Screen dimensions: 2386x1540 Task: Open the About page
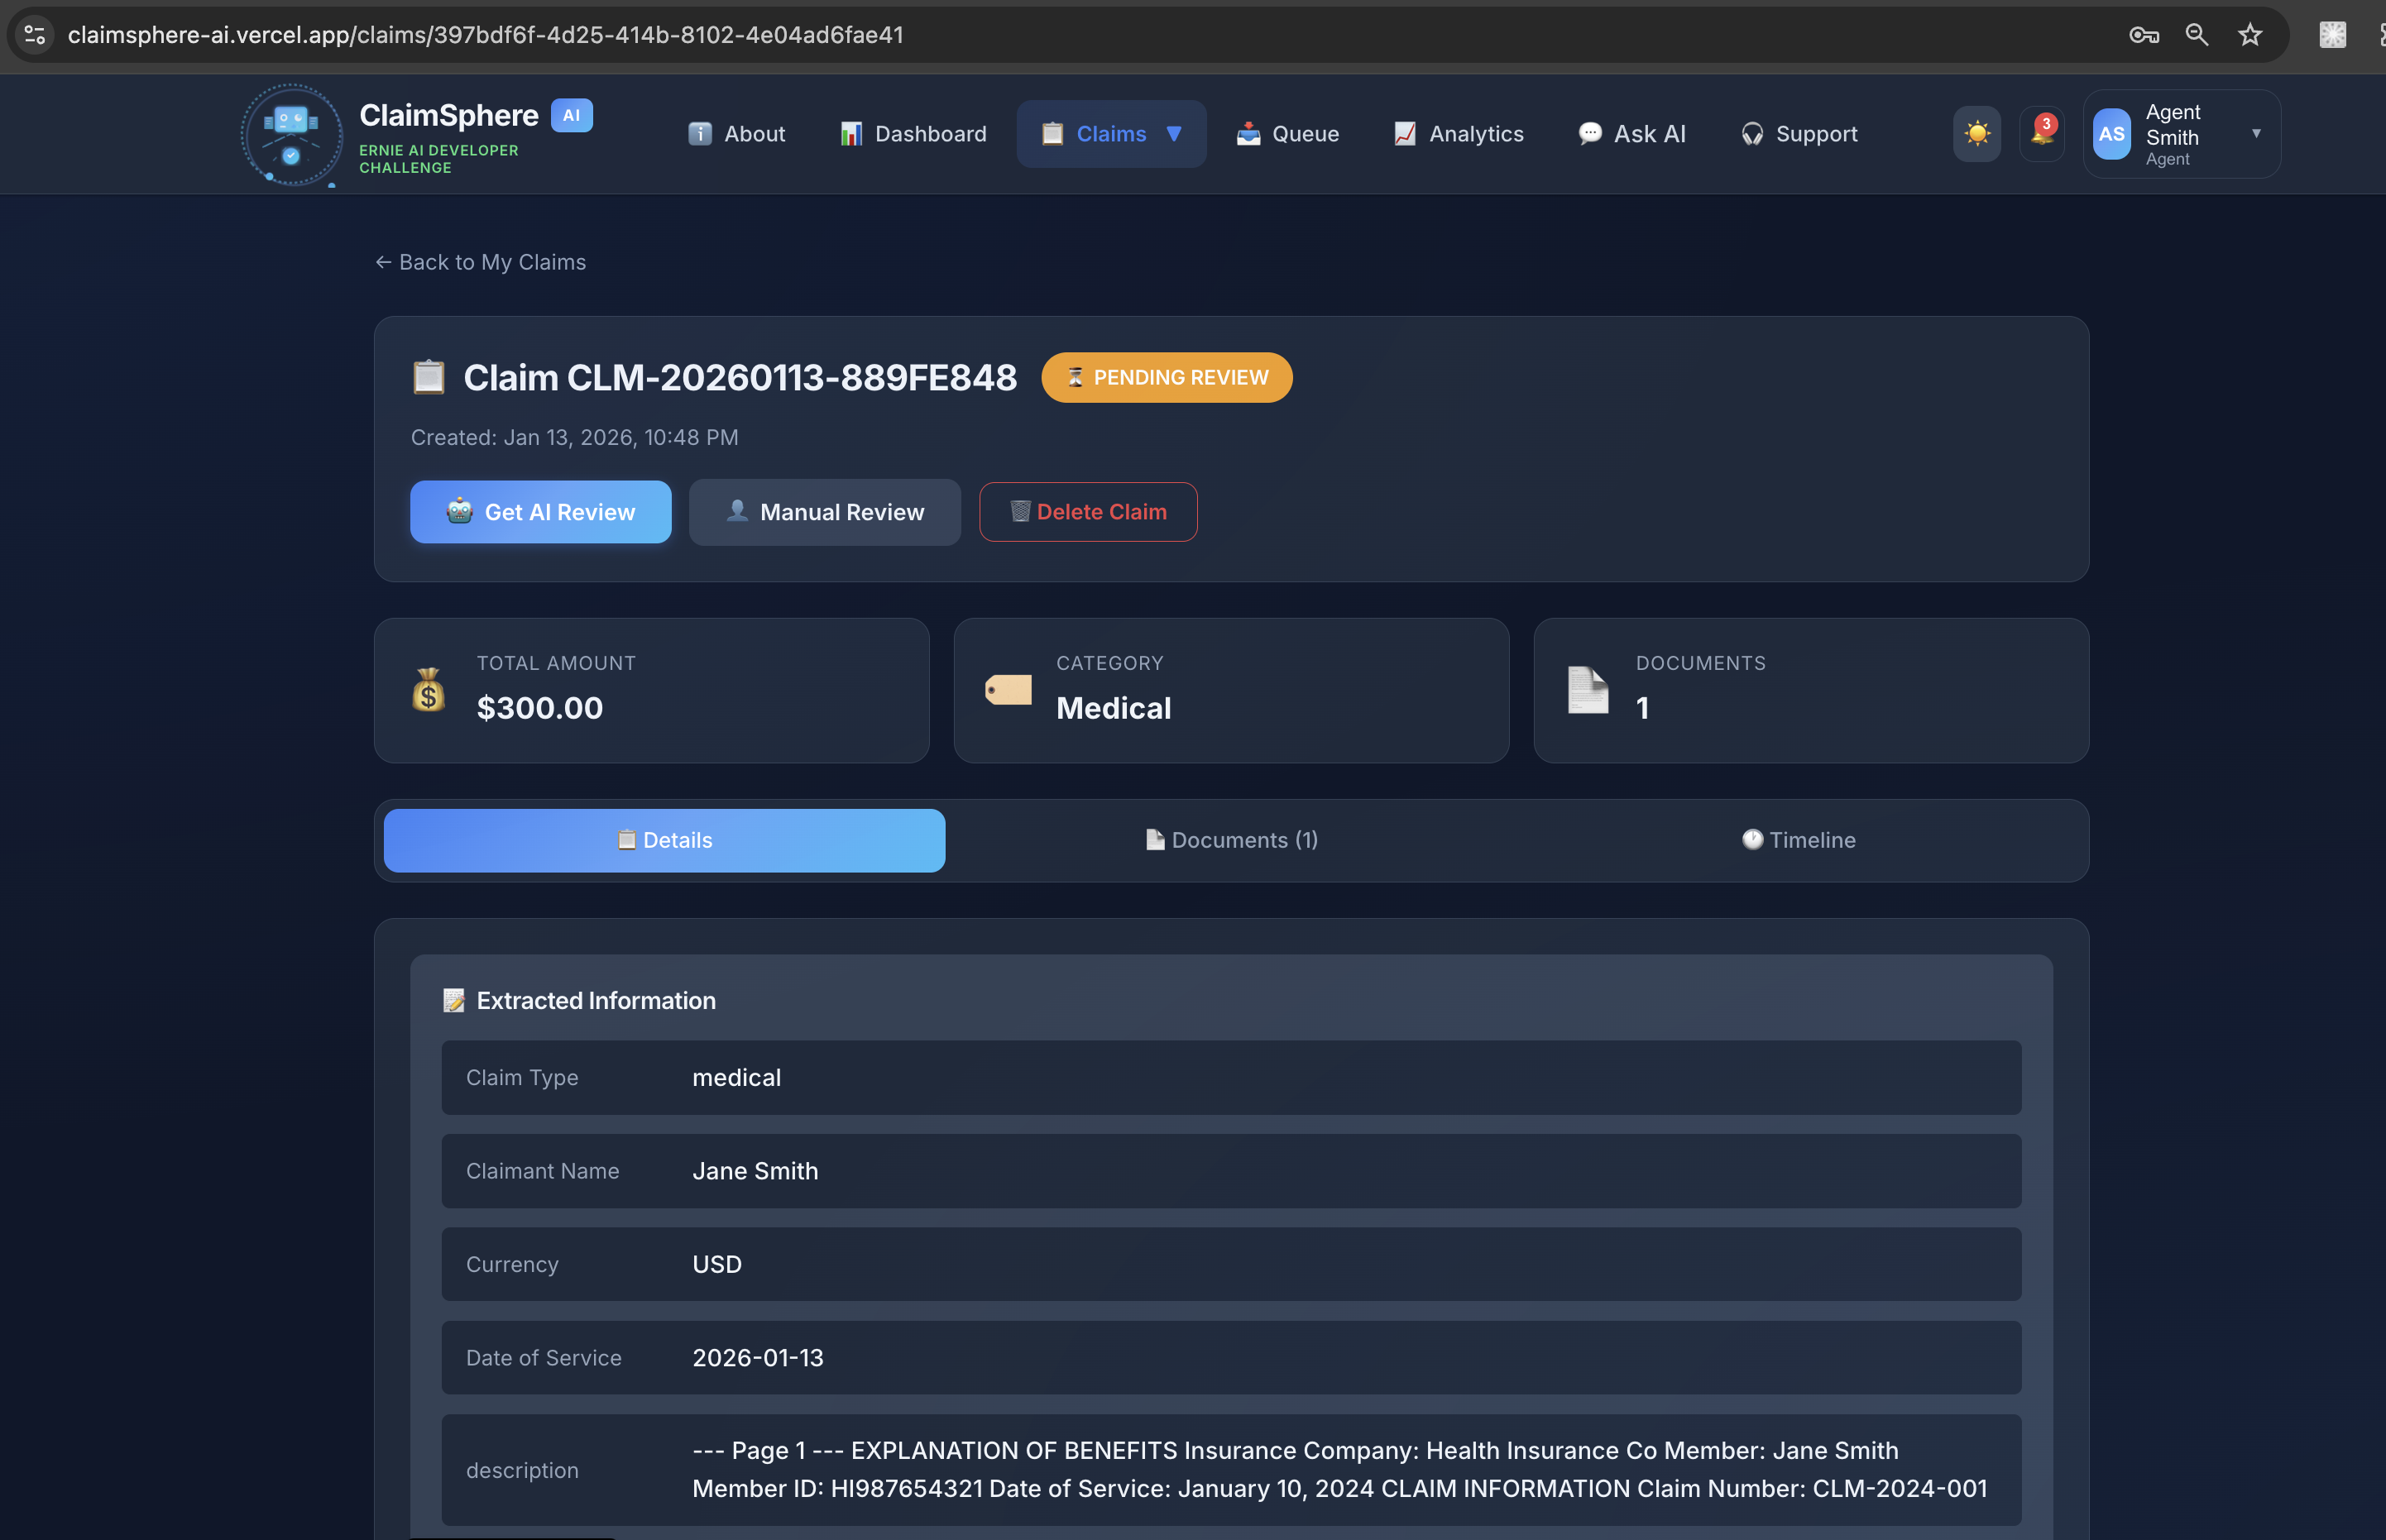(x=736, y=134)
